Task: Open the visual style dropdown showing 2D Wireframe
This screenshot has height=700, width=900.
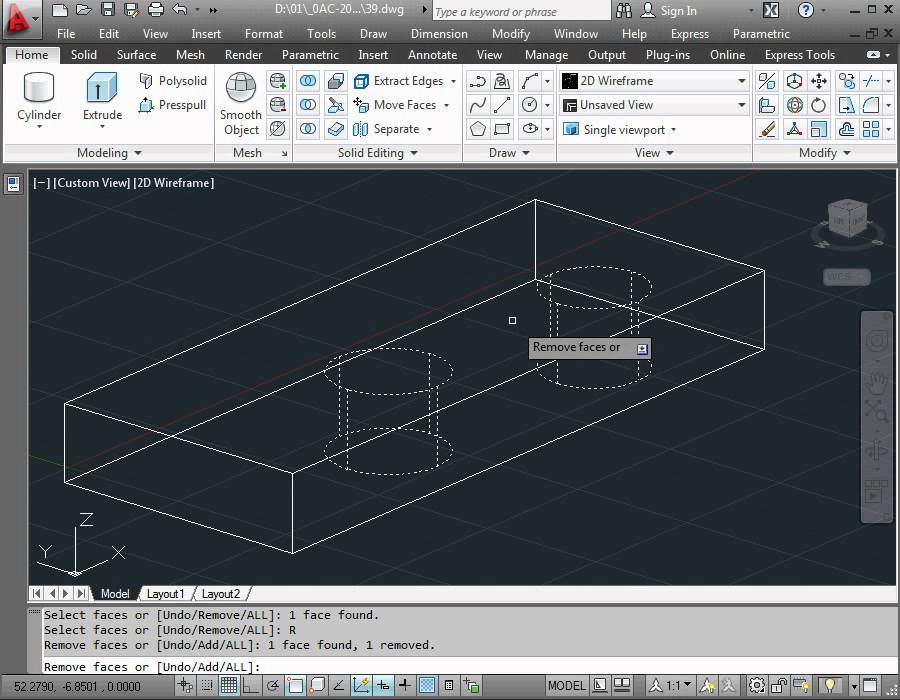Action: (x=740, y=81)
